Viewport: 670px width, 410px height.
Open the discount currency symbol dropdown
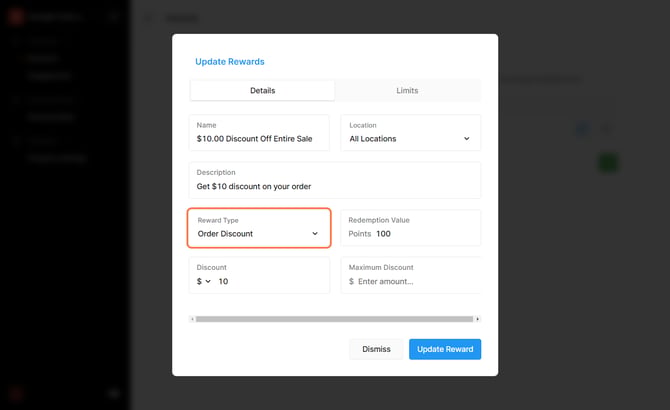[x=204, y=281]
